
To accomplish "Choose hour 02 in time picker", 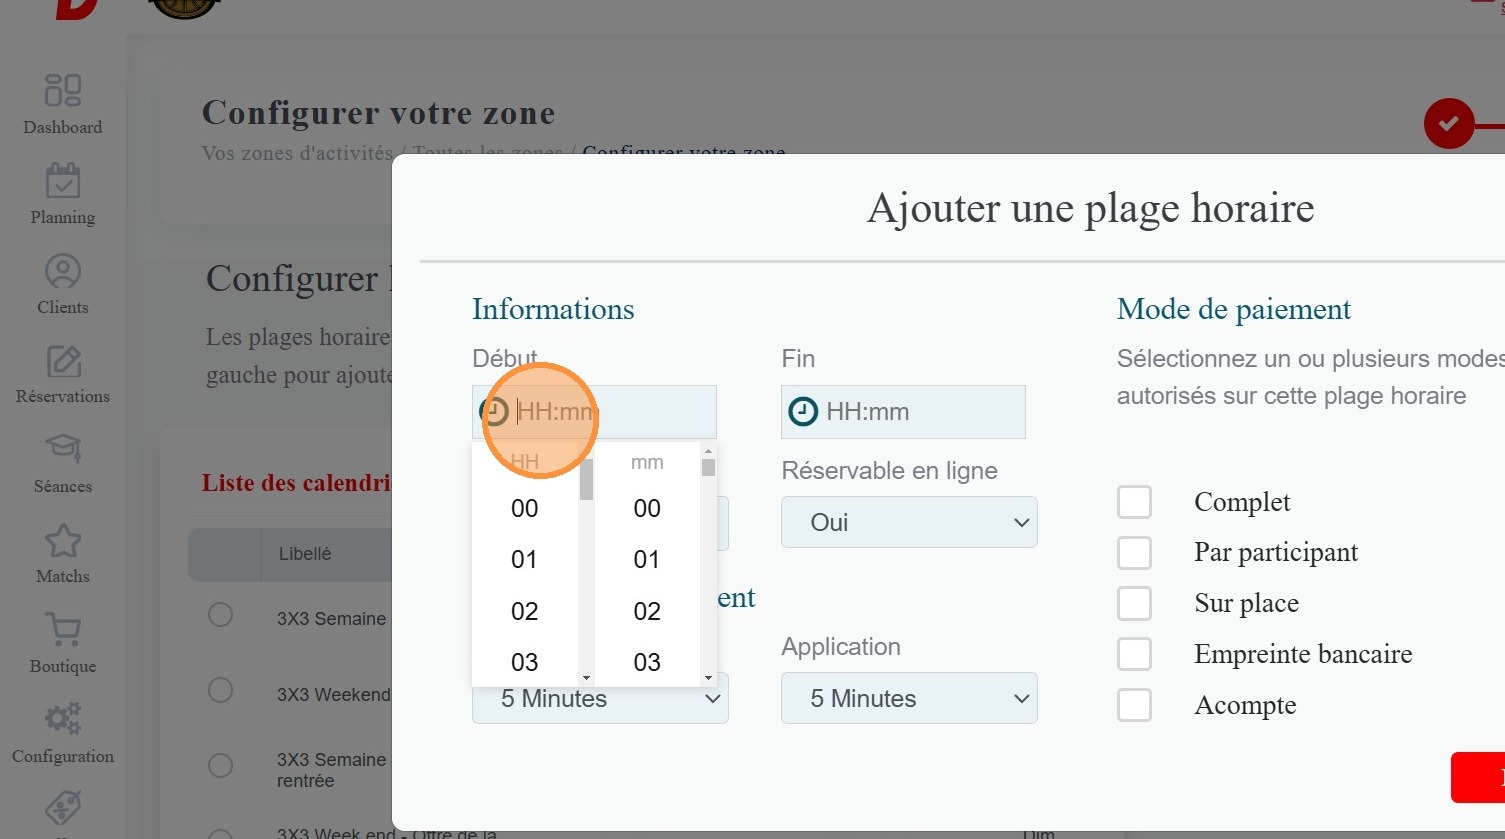I will [x=524, y=611].
